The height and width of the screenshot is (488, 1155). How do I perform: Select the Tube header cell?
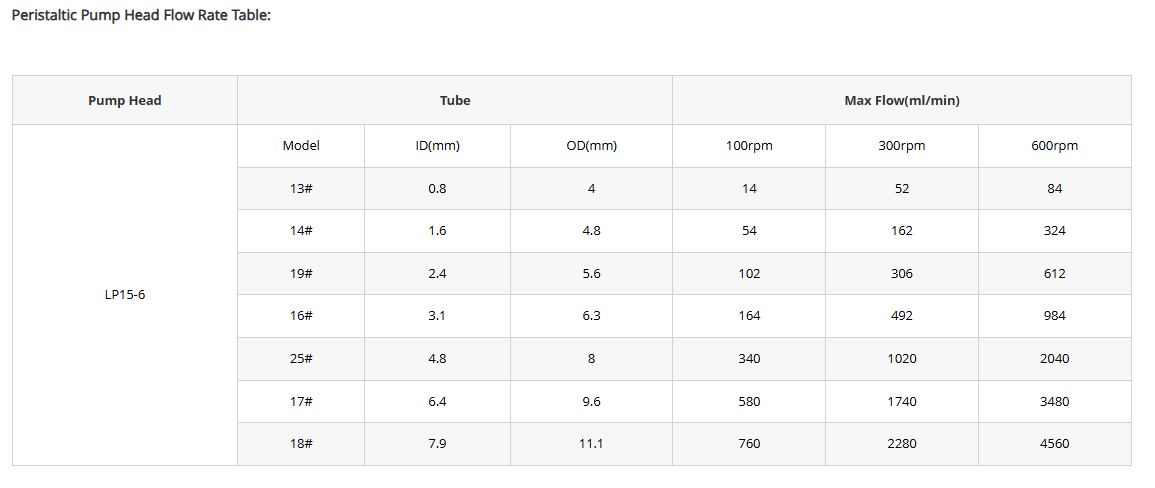coord(454,100)
